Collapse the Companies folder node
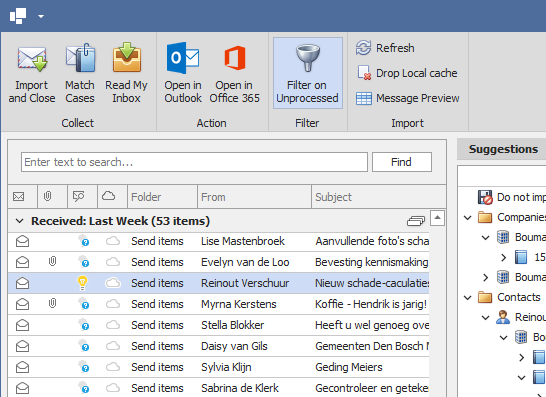546x397 pixels. click(468, 218)
